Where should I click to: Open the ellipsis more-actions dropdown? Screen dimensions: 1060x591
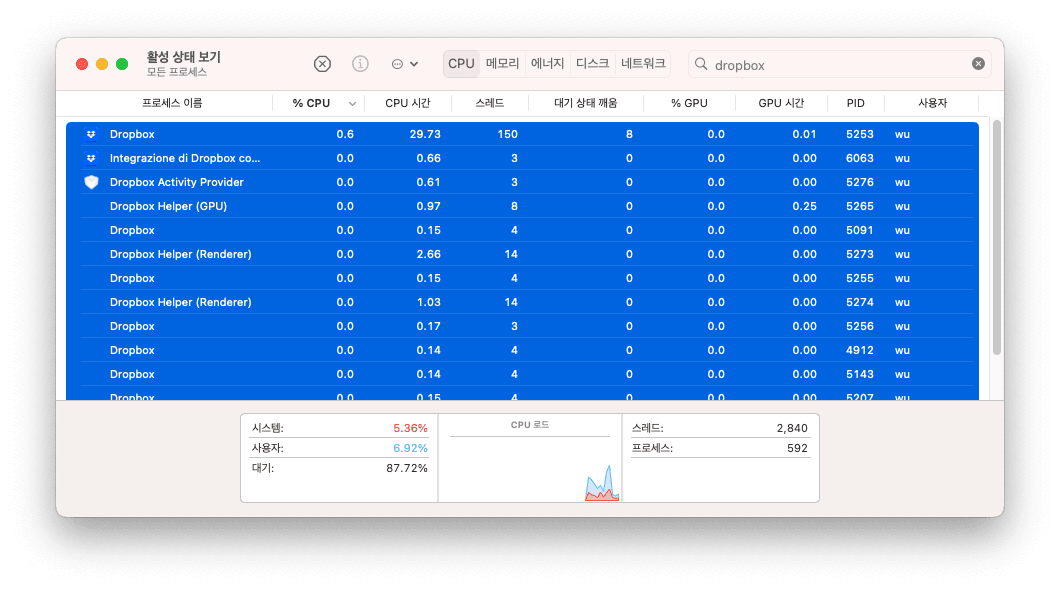tap(404, 64)
